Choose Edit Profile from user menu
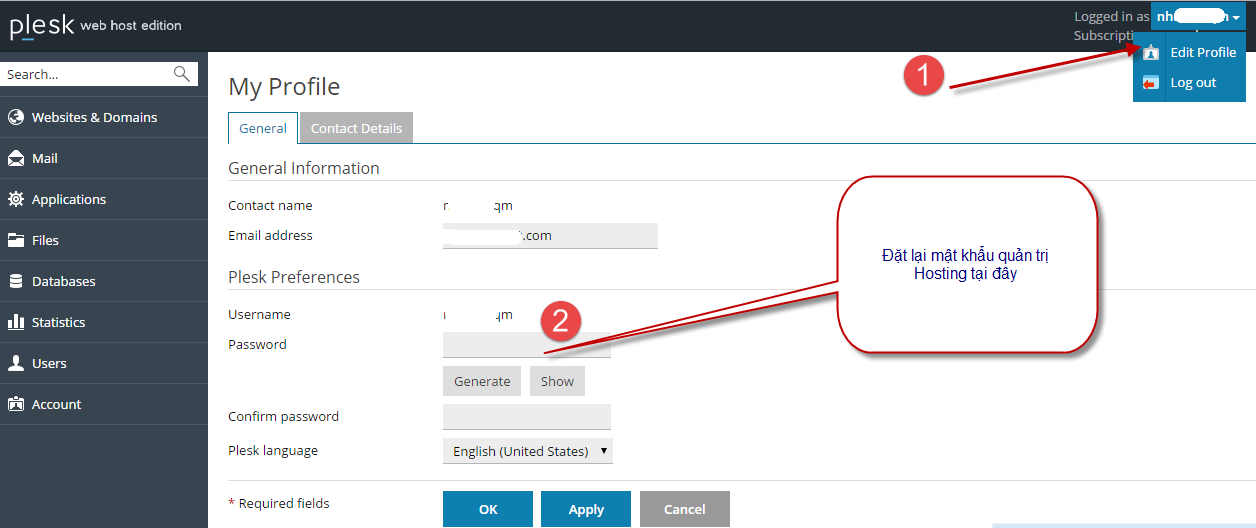 1190,52
